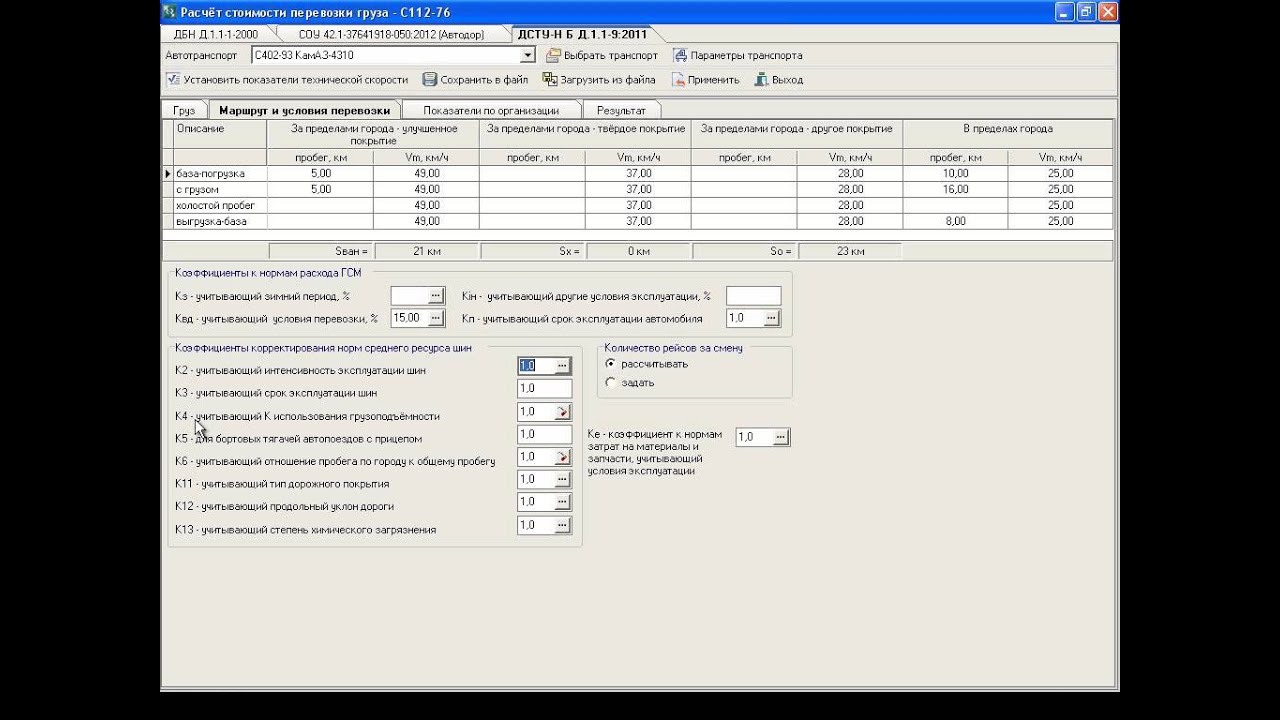
Task: Select the ДСТУ-Н Б Д.1.1-9:2011 tab
Action: click(x=582, y=34)
